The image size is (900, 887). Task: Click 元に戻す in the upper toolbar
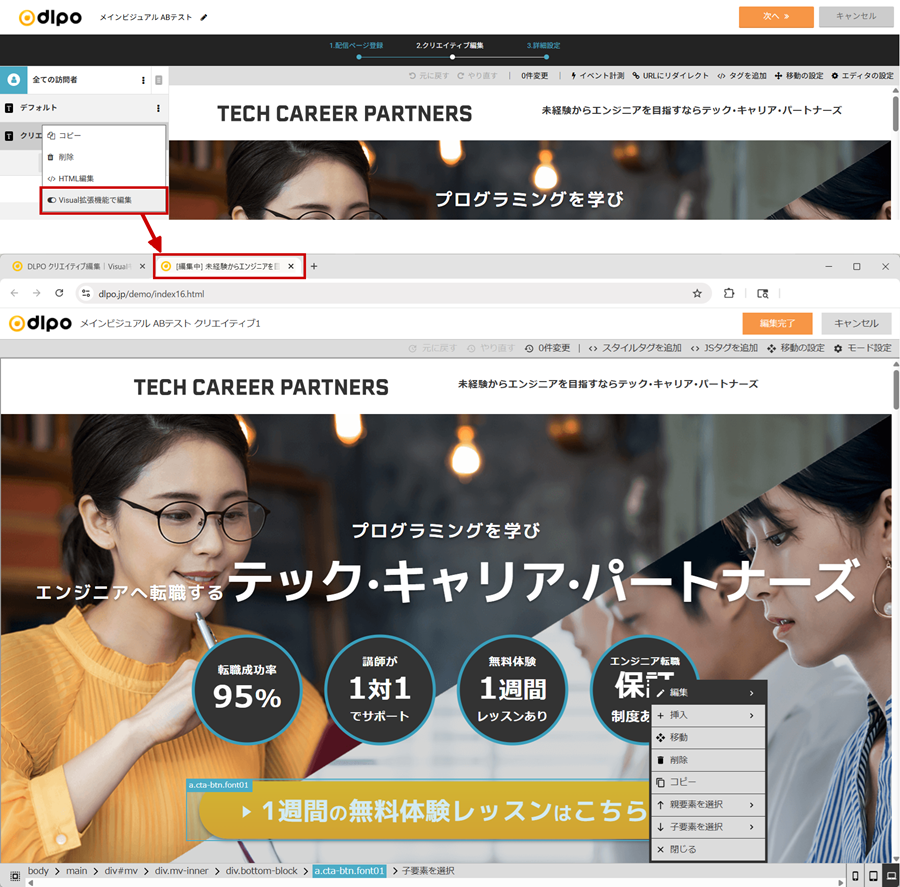[x=429, y=76]
